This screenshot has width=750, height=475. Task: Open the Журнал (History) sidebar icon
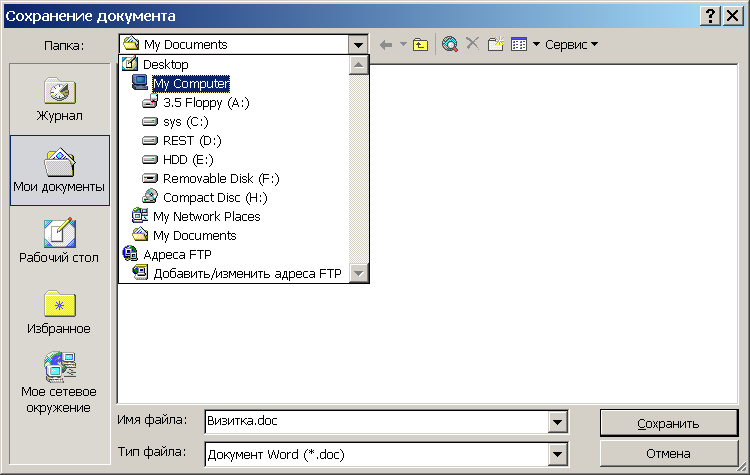(59, 98)
